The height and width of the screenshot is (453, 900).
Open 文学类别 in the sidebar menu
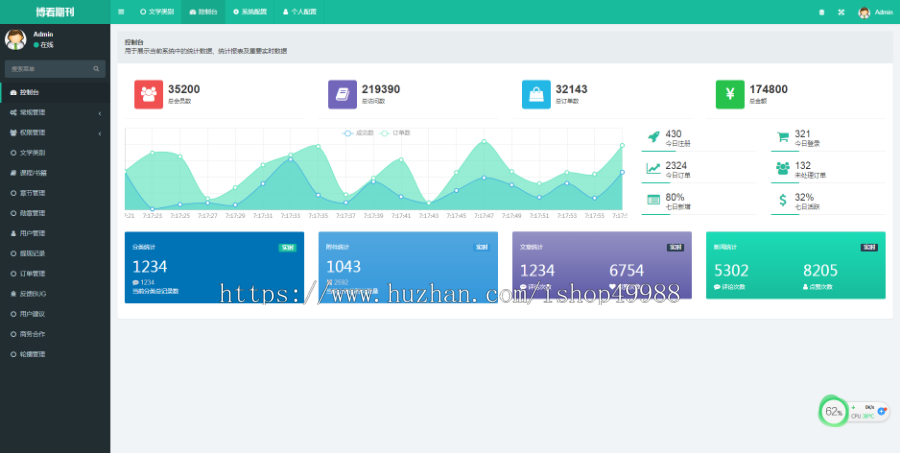coord(55,153)
